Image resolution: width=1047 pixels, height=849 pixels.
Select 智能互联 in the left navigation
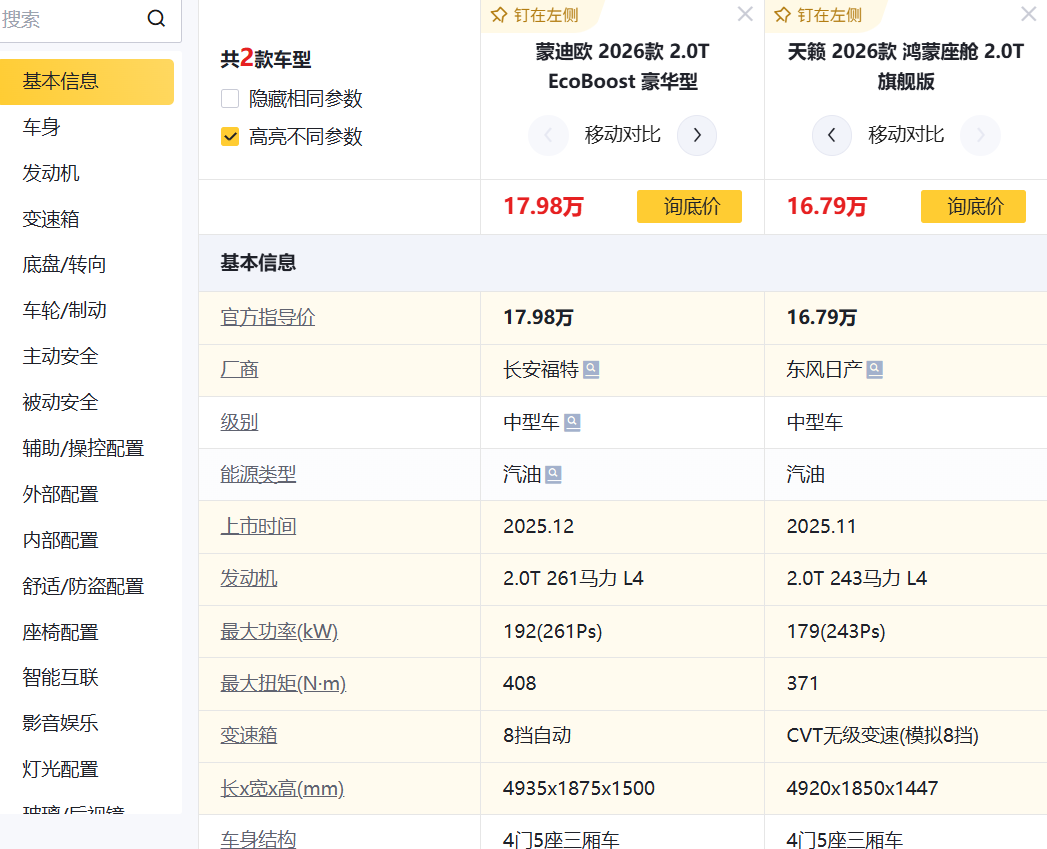61,677
